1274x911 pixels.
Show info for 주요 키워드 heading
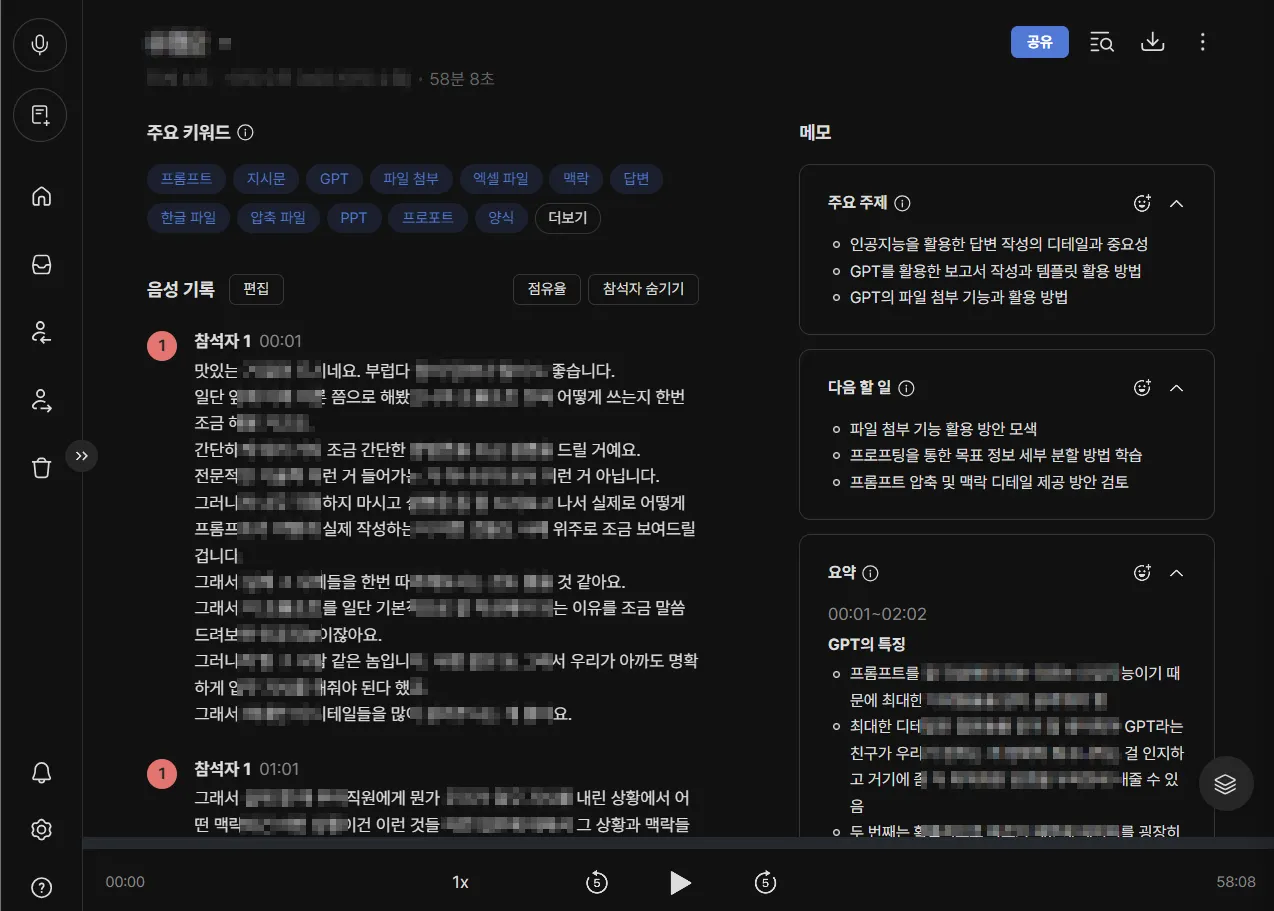click(x=246, y=132)
